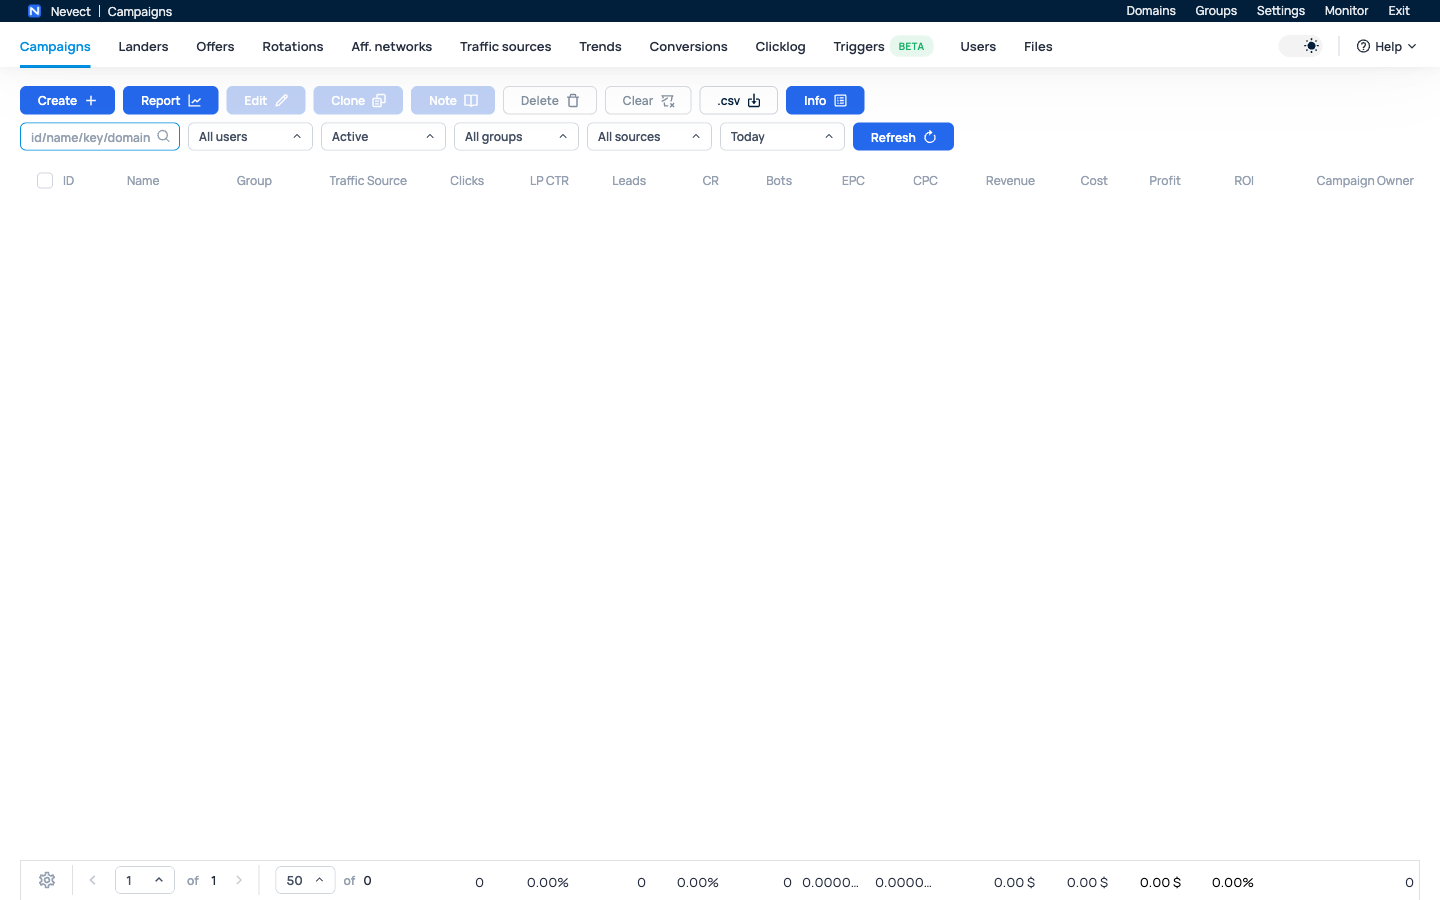
Task: Open Monitor in top bar
Action: [x=1346, y=11]
